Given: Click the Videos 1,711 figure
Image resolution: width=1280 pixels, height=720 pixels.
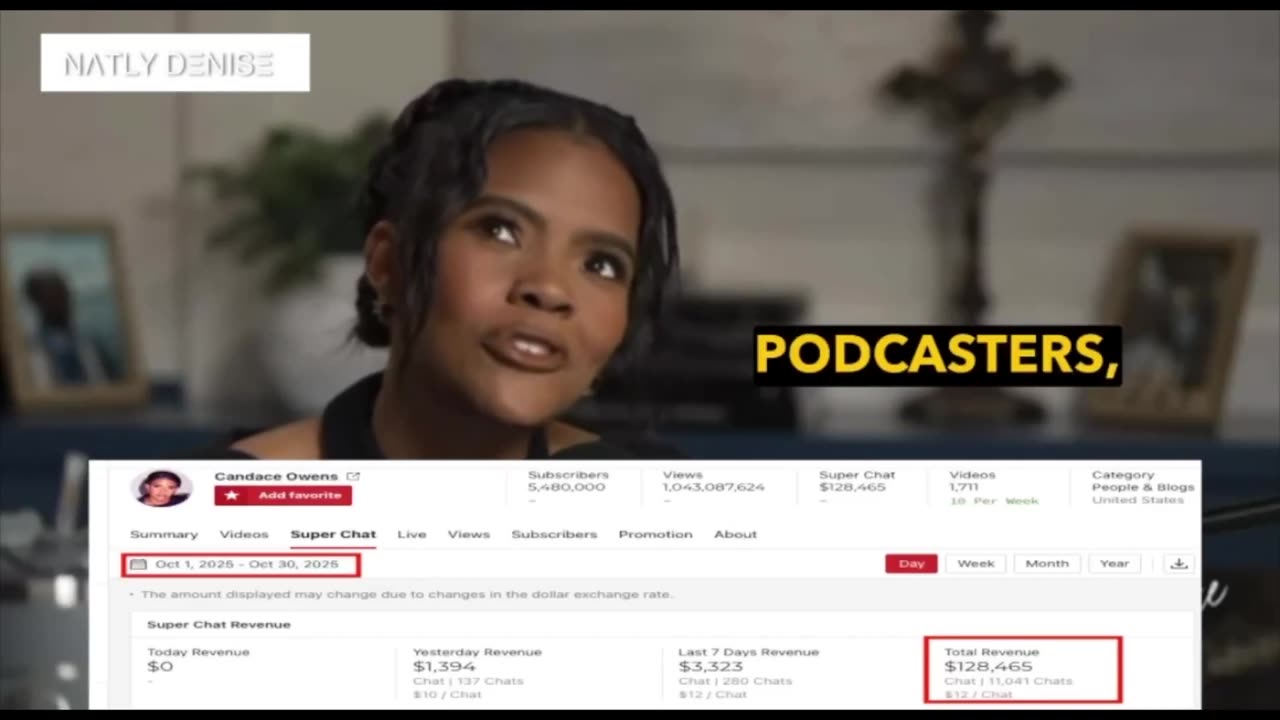Looking at the screenshot, I should pyautogui.click(x=964, y=487).
